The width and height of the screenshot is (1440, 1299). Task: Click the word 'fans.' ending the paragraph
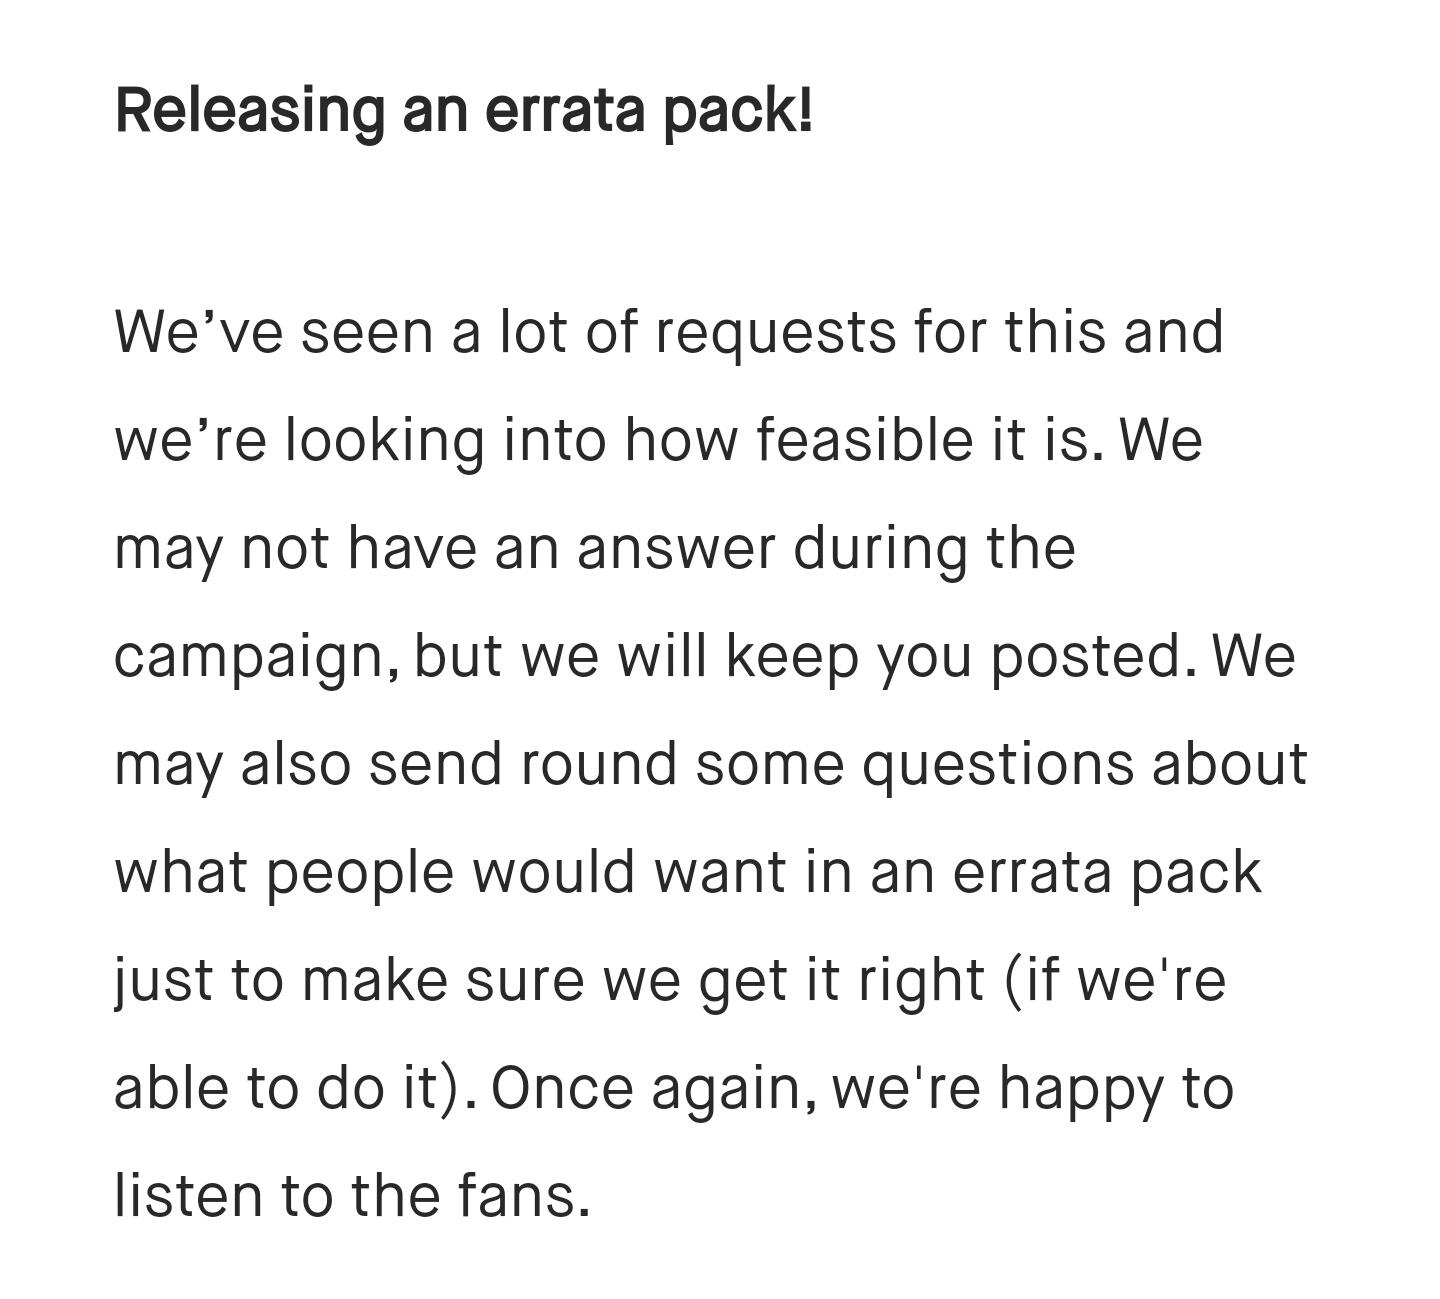[x=524, y=1195]
